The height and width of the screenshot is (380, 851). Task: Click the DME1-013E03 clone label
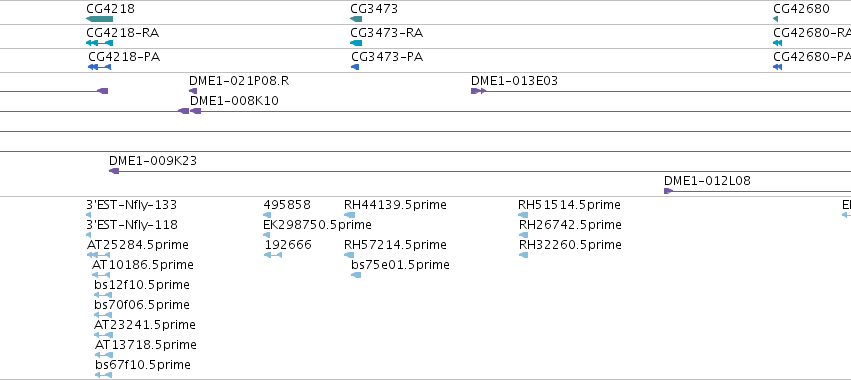coord(514,81)
